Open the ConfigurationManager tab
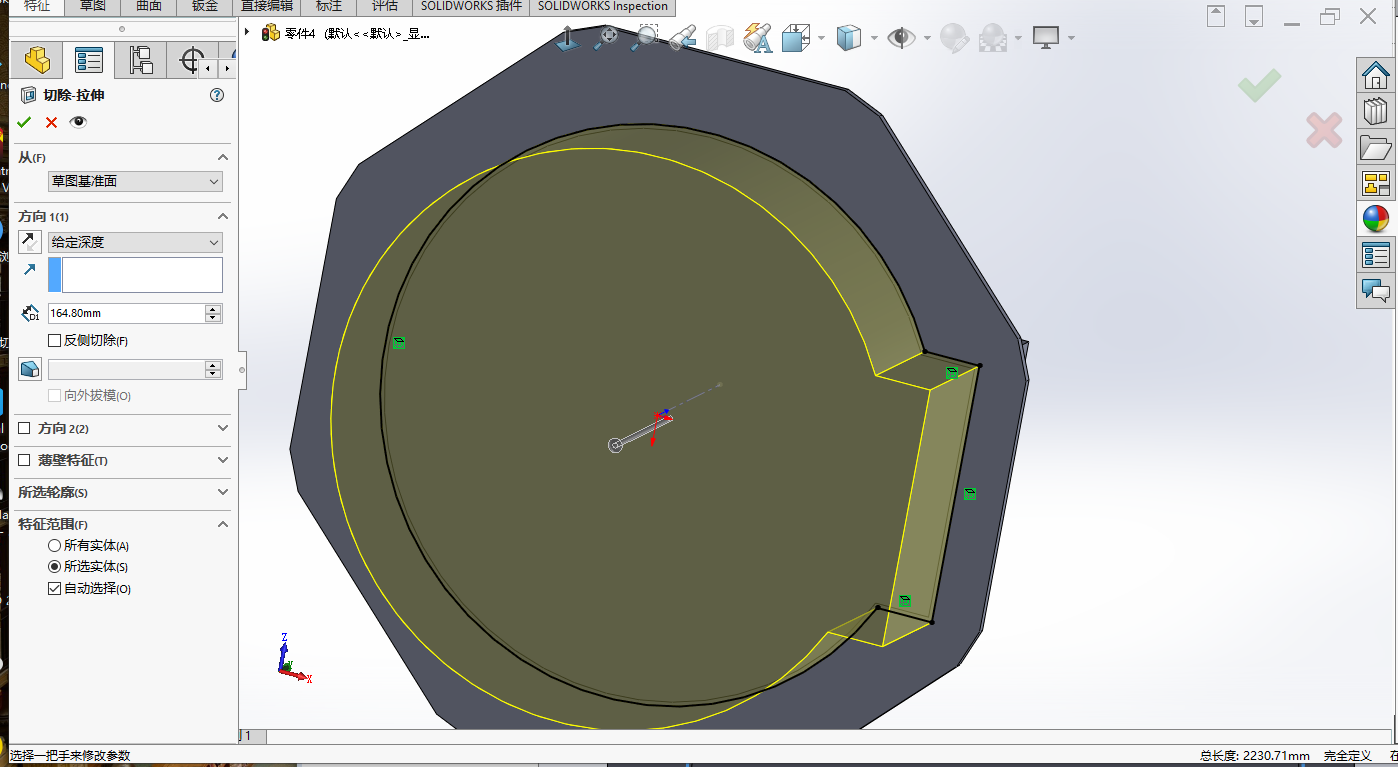 [x=141, y=60]
